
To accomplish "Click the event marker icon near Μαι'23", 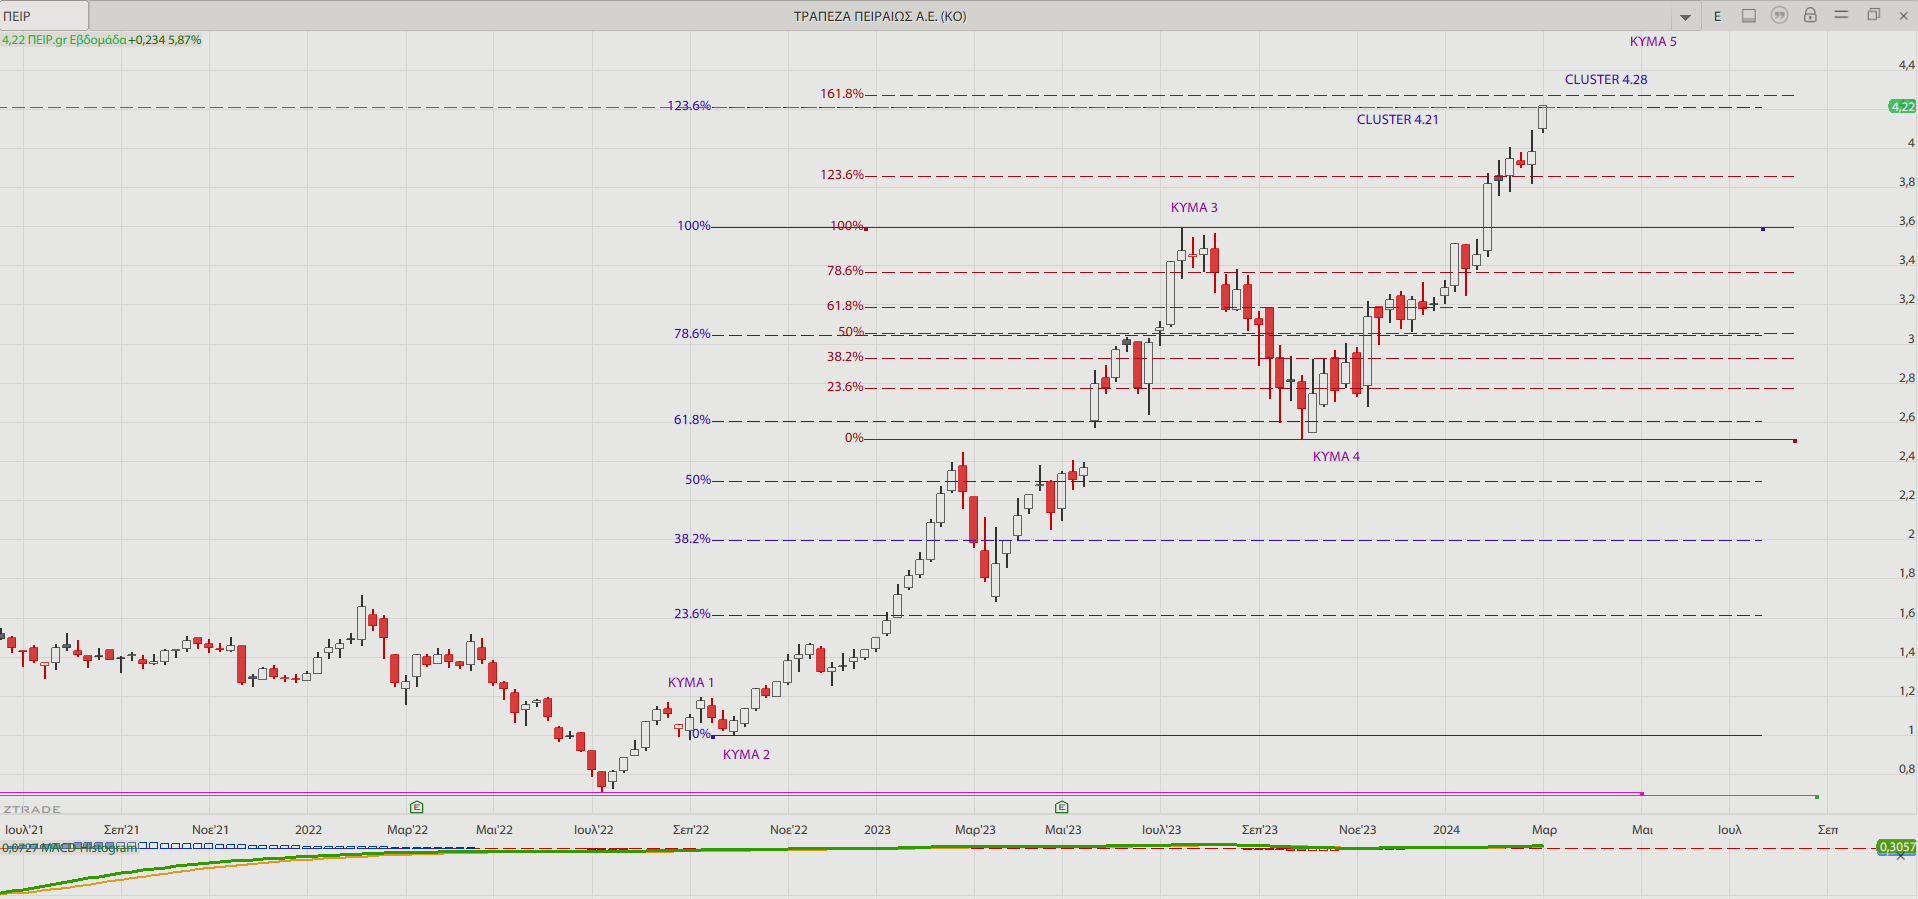I will pos(1062,807).
